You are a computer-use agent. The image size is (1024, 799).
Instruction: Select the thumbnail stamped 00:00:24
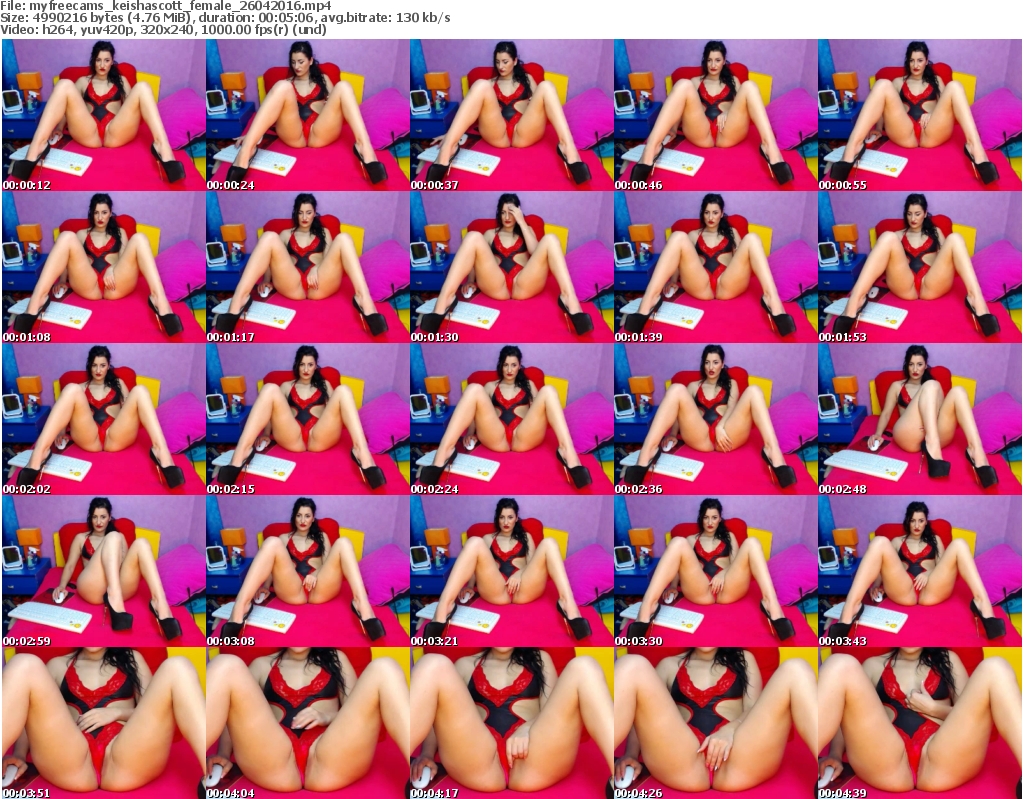(308, 115)
